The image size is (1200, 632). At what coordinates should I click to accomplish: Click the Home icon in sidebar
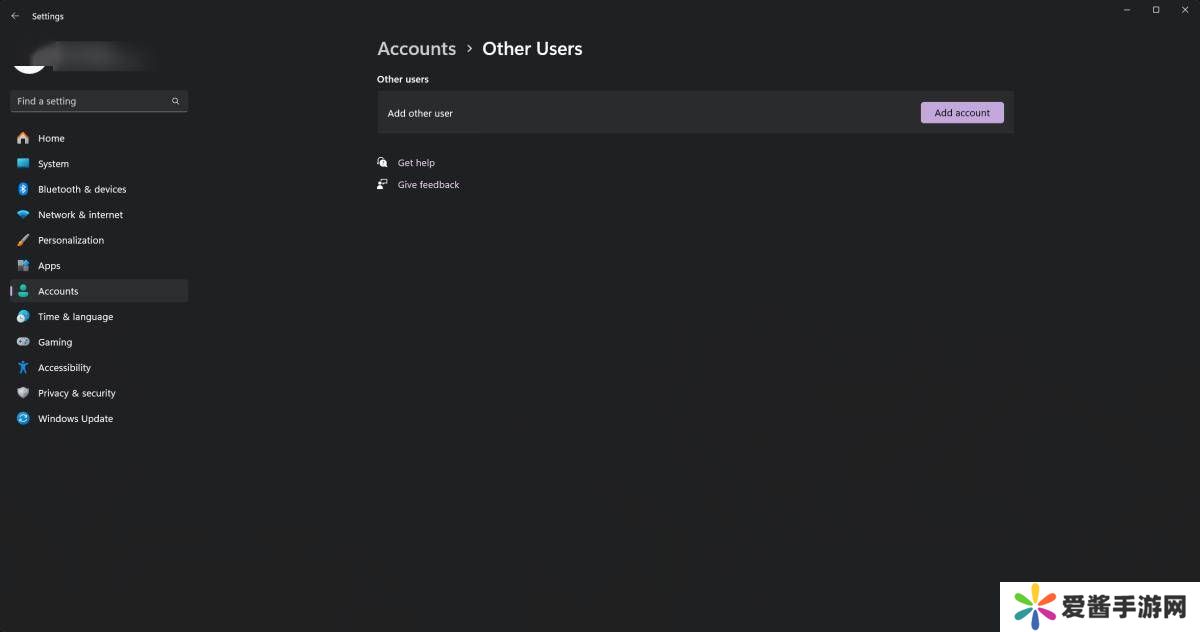[23, 138]
